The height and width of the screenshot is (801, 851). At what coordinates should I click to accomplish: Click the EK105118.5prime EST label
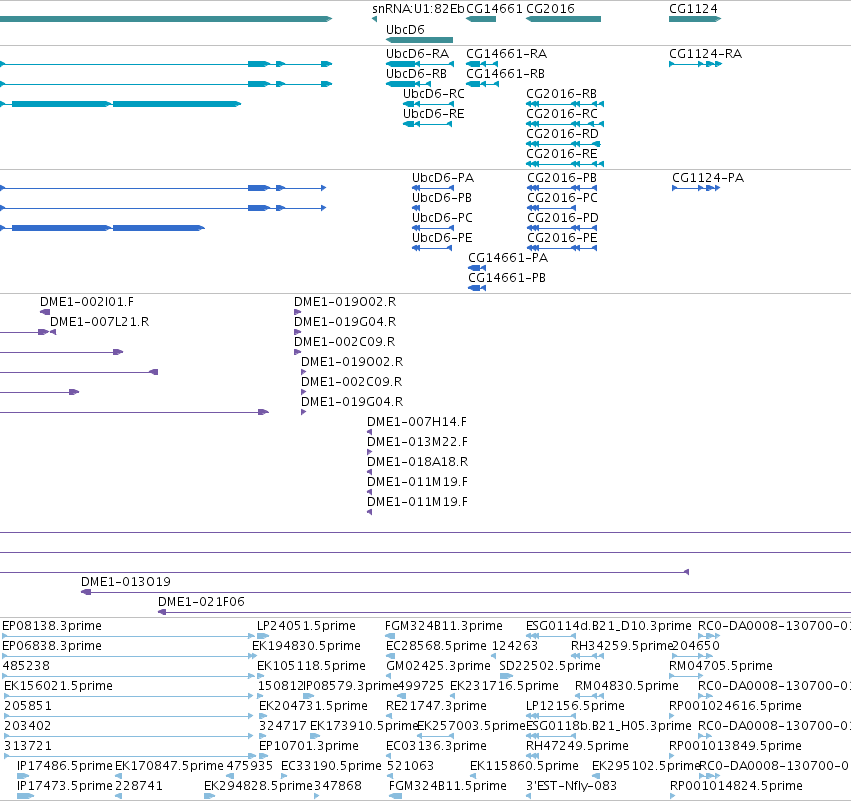click(312, 666)
